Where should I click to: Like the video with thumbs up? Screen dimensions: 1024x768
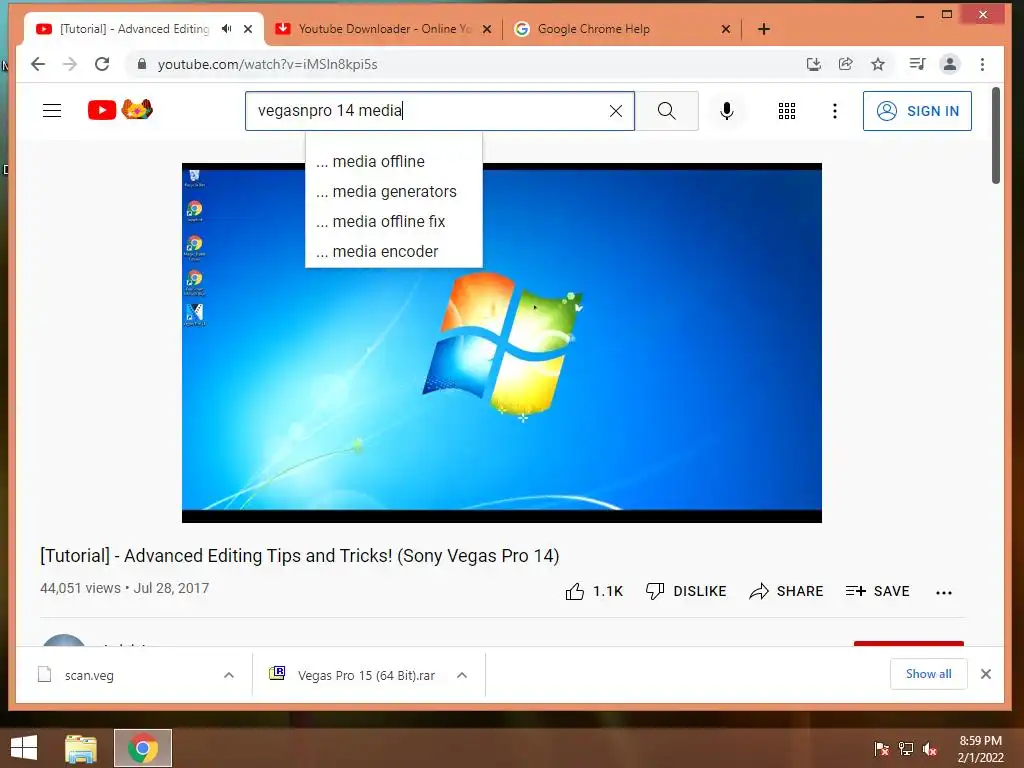tap(594, 591)
